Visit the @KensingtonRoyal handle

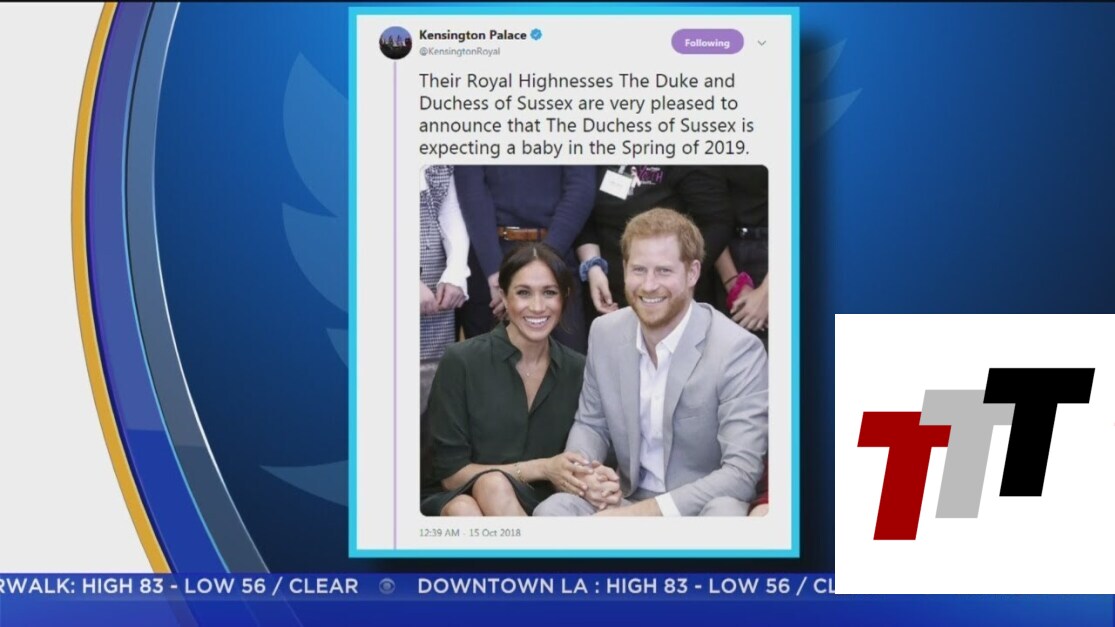point(459,52)
